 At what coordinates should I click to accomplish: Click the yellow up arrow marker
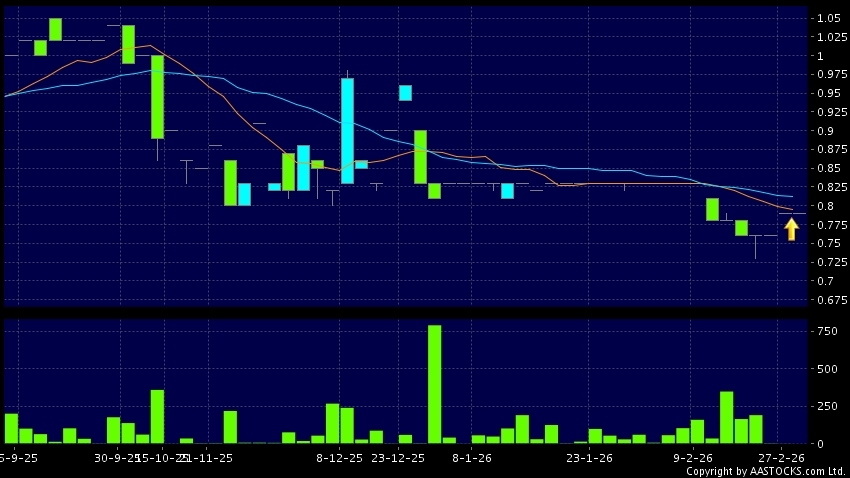pos(791,230)
